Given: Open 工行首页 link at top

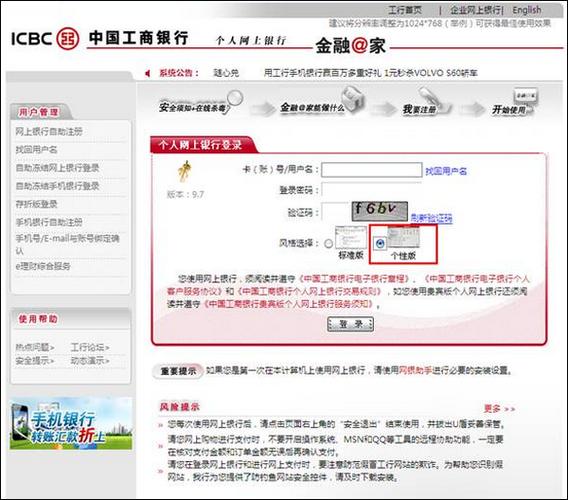Looking at the screenshot, I should tap(405, 10).
